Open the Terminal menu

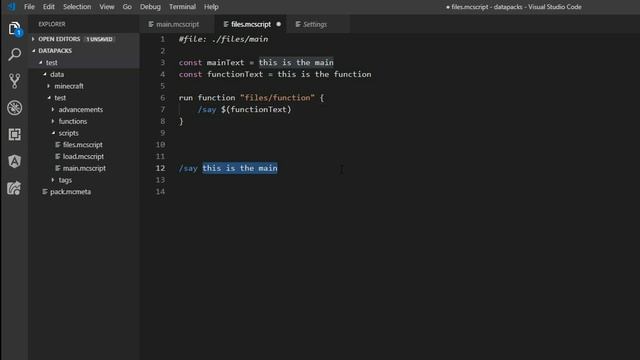pos(182,7)
